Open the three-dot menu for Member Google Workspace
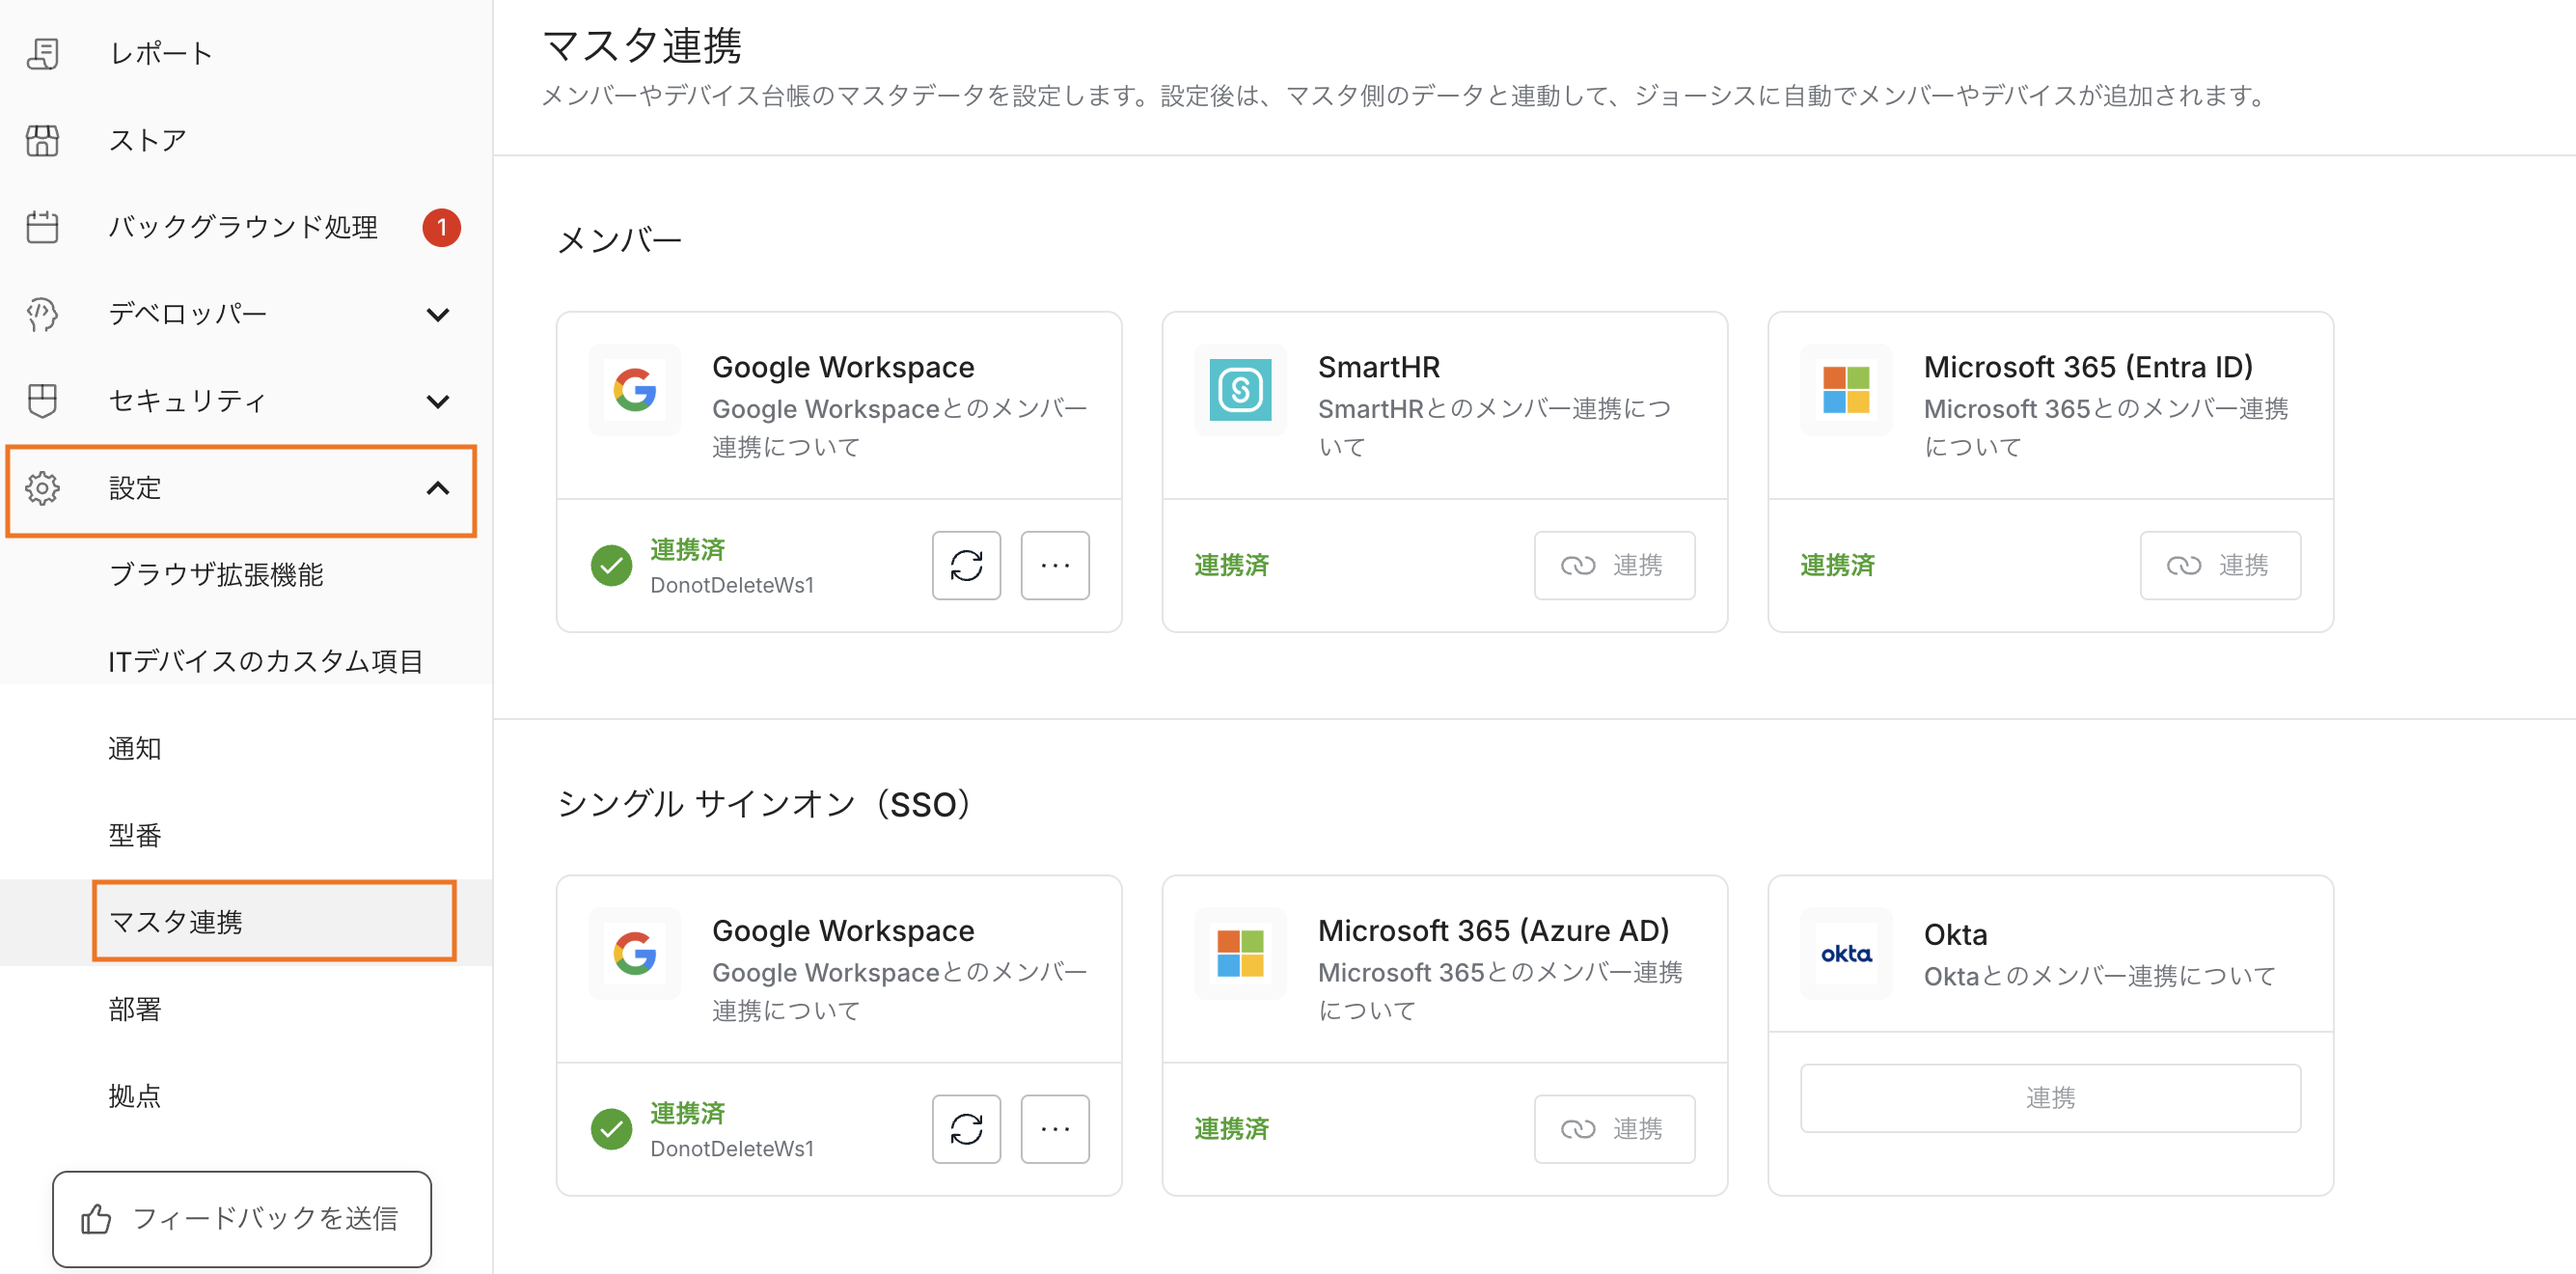 click(x=1054, y=565)
